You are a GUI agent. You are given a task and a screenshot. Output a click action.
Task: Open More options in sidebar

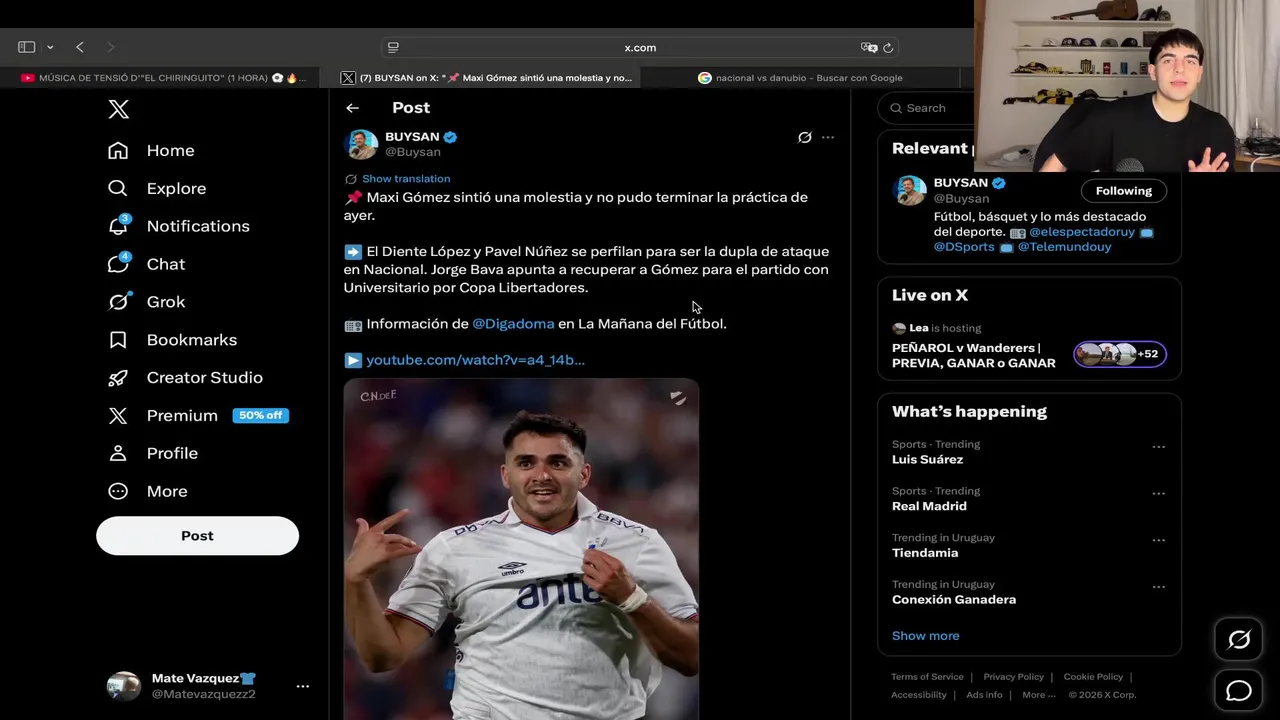click(x=147, y=491)
